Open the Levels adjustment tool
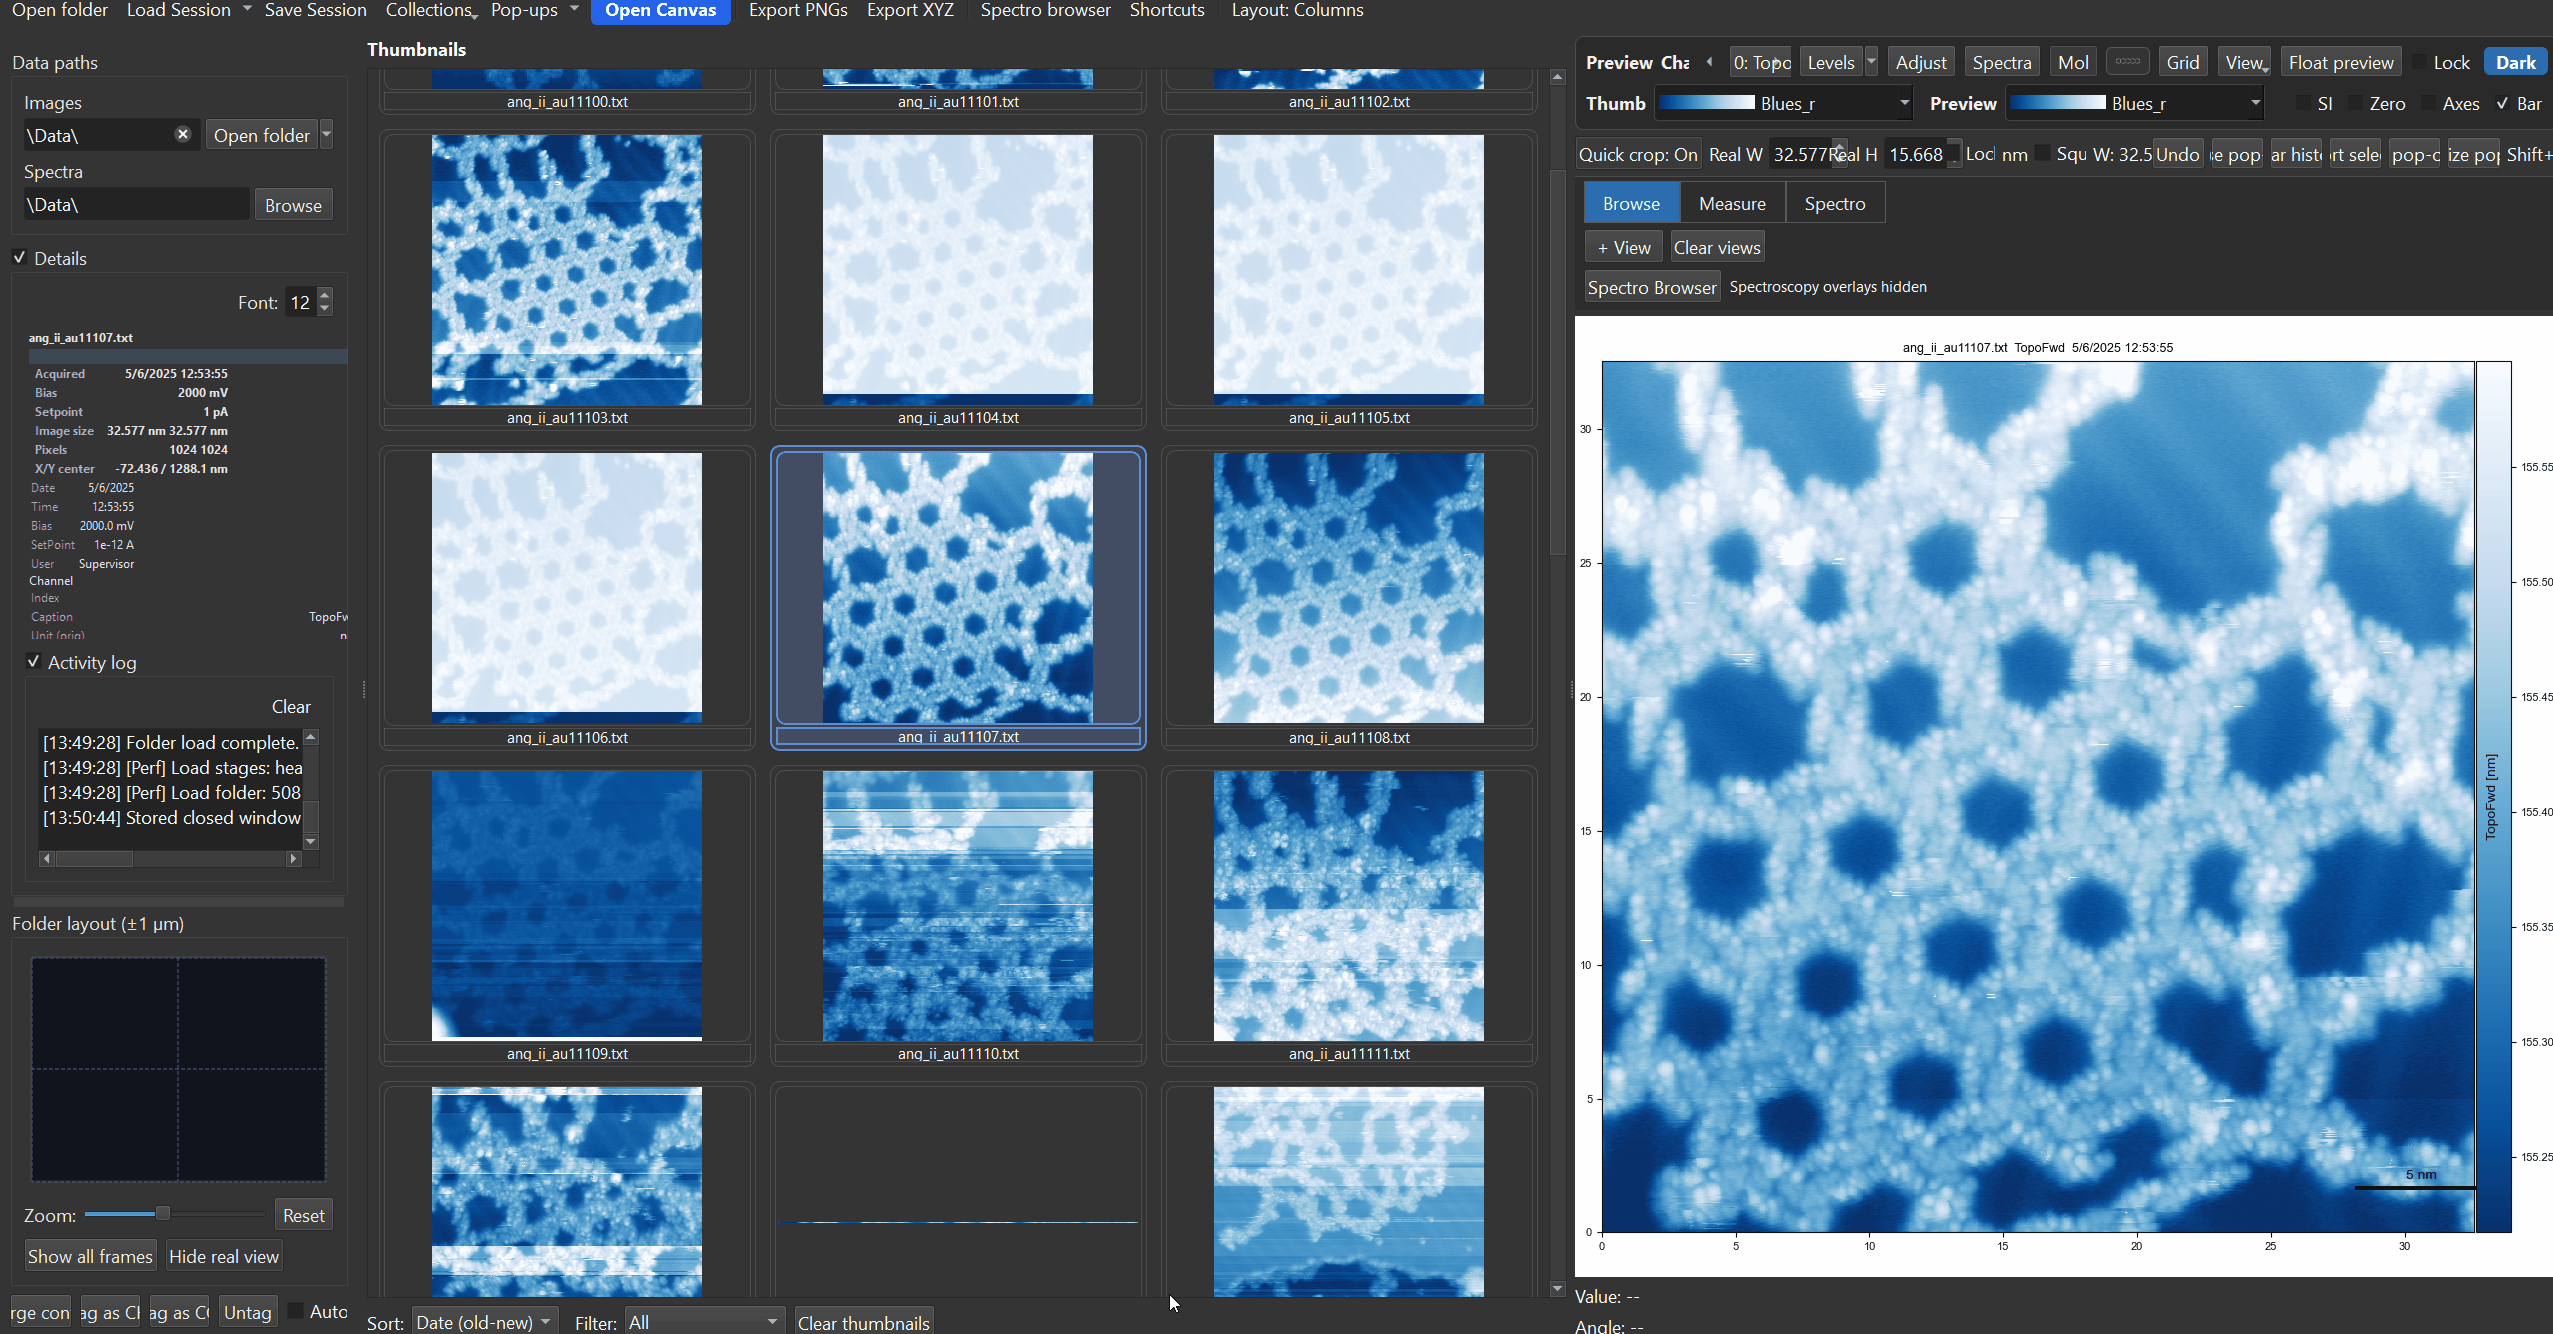The image size is (2553, 1334). pos(1829,61)
